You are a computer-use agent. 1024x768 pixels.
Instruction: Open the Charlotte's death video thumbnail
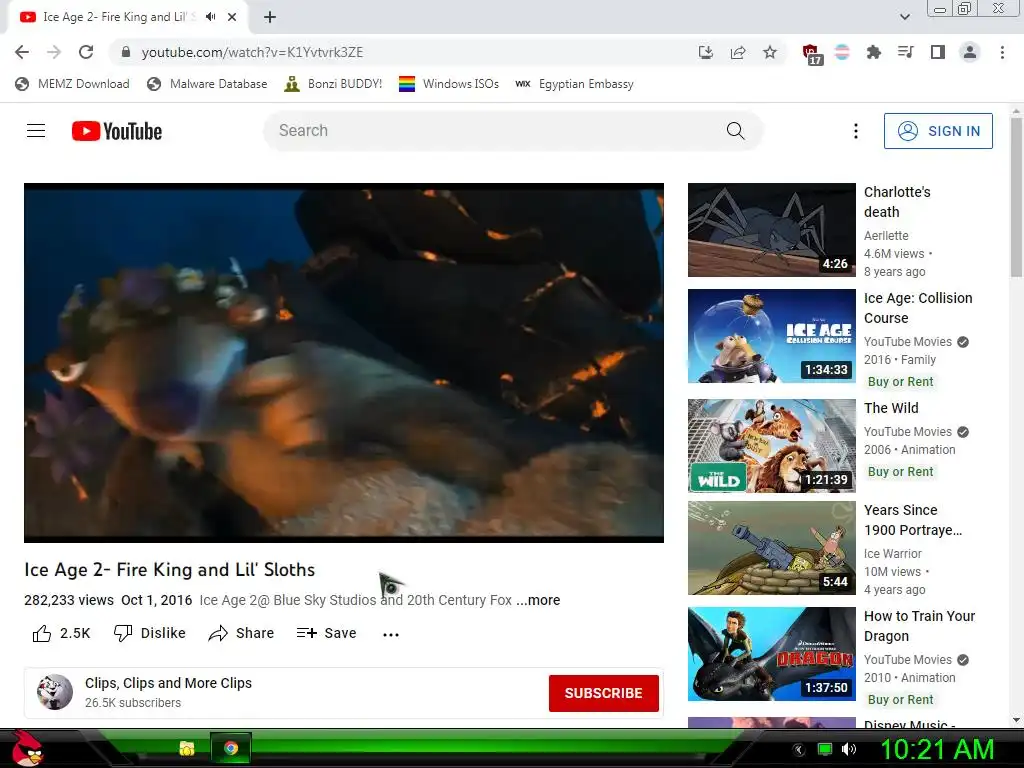tap(771, 230)
